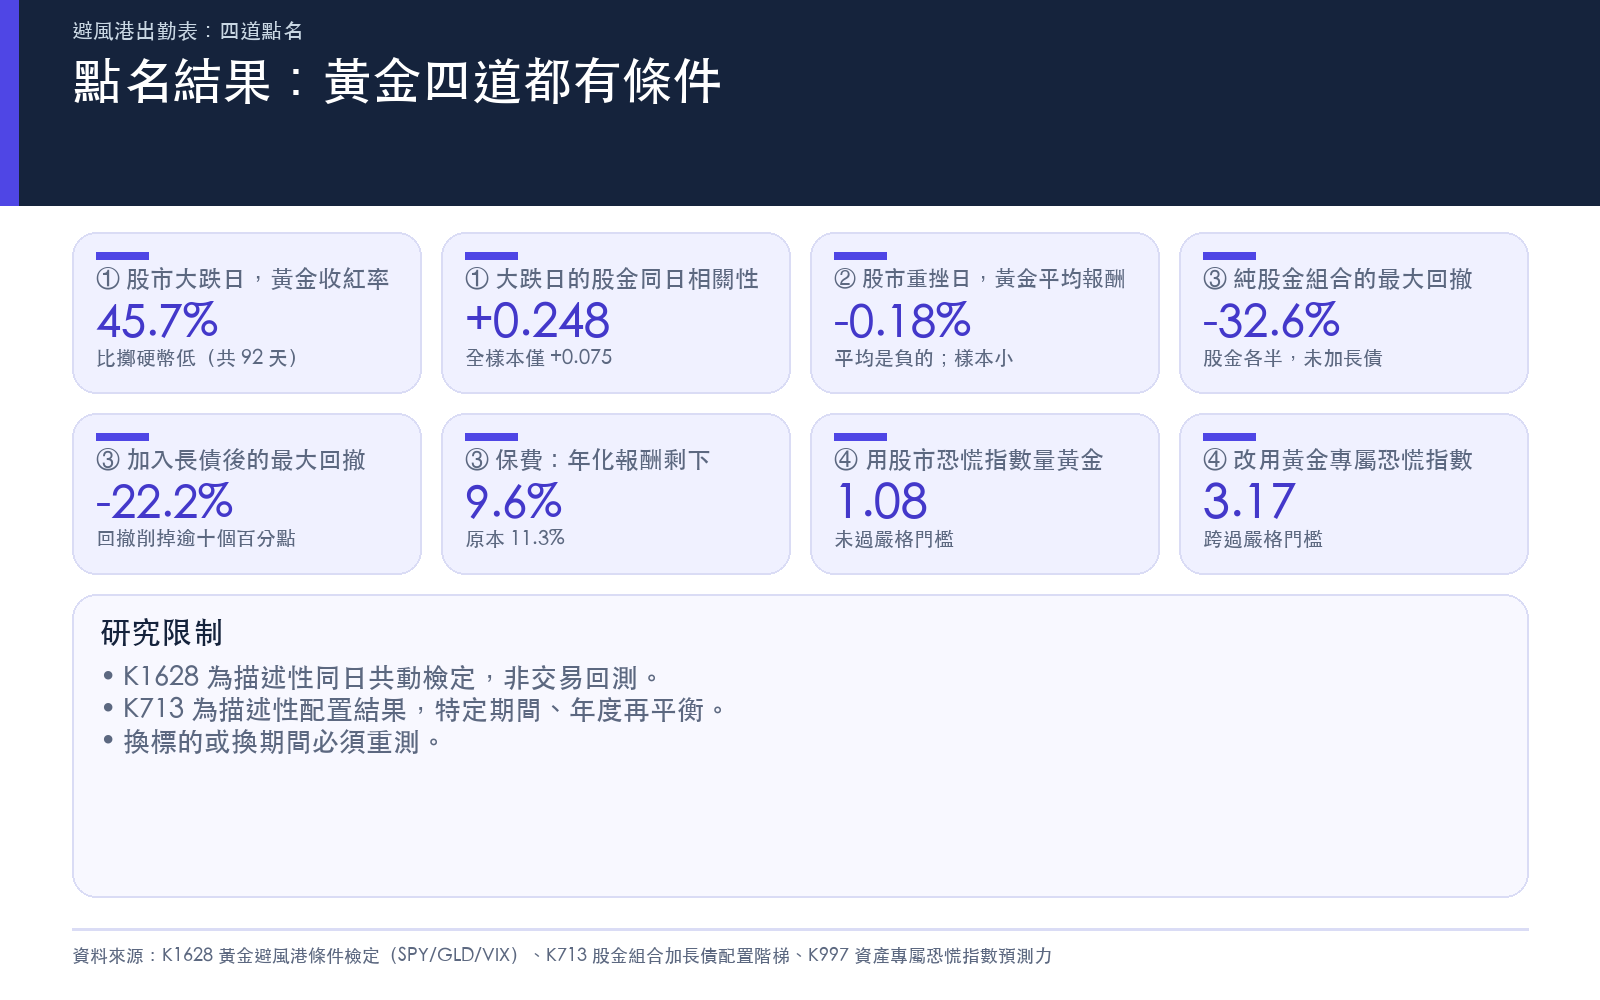The height and width of the screenshot is (1000, 1600).
Task: Select the bullet about K1628 為描述性同日共動檢定
Action: point(380,678)
